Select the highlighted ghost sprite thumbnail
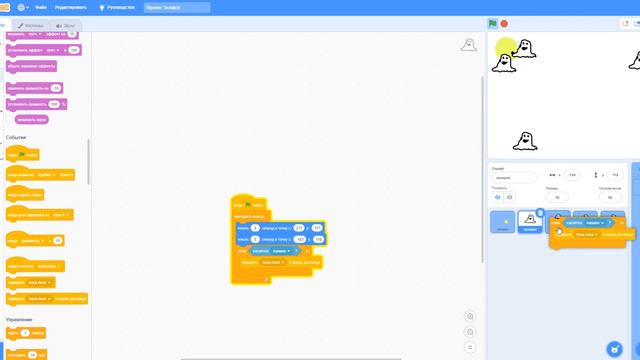640x360 pixels. click(530, 222)
